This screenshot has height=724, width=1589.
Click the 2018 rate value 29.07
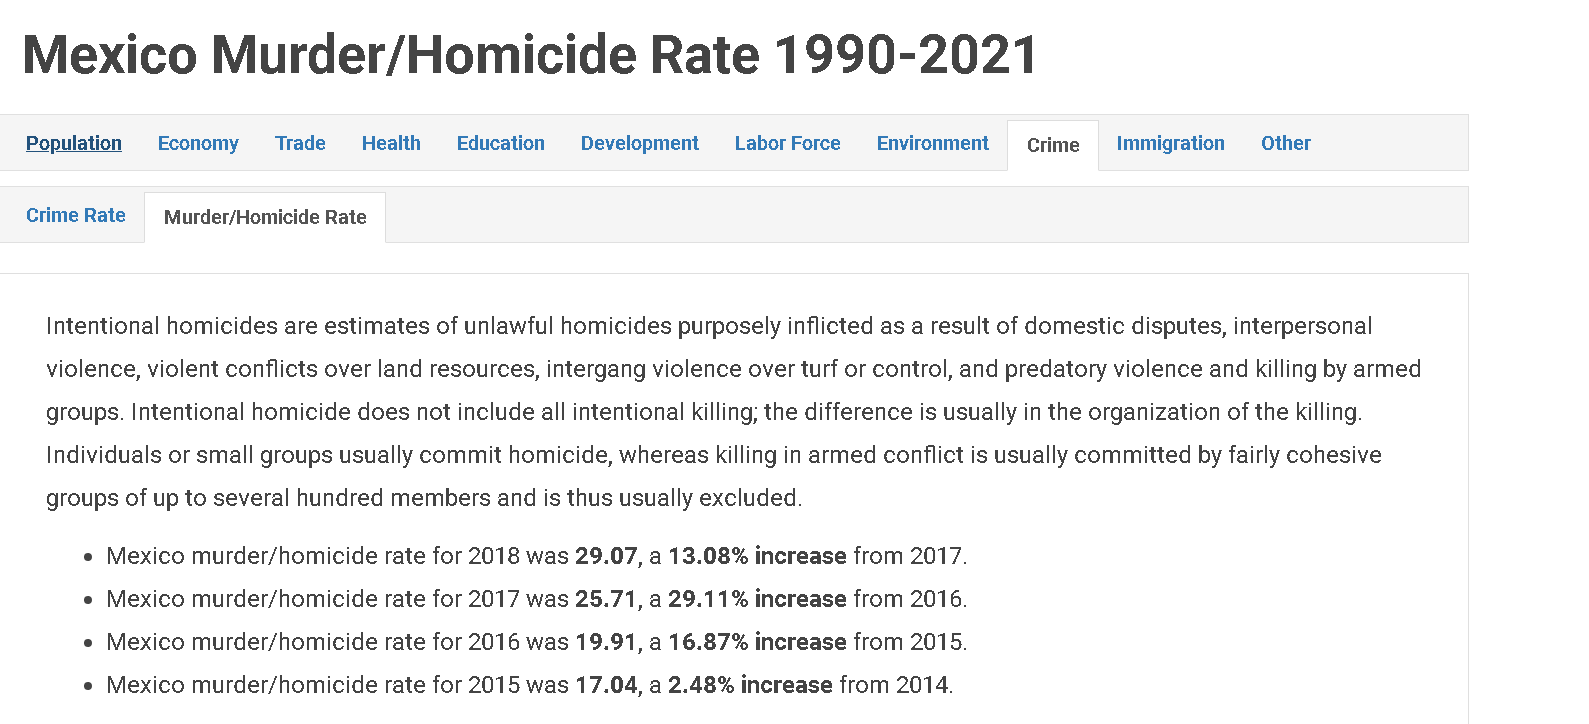coord(606,556)
